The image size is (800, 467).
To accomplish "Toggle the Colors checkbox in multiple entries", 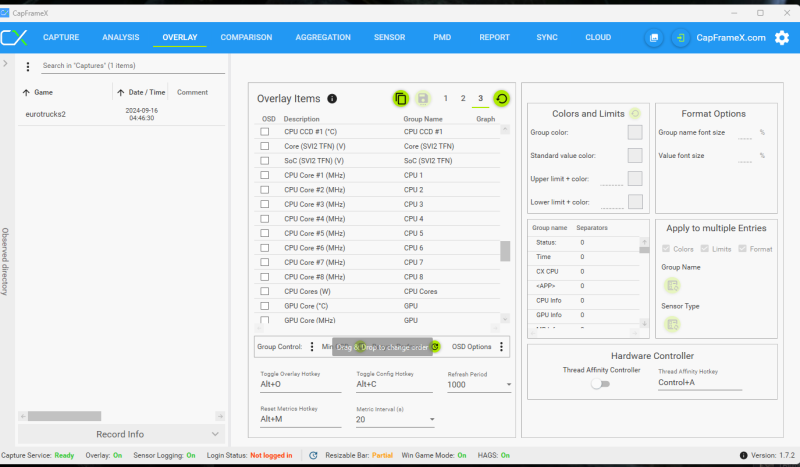I will pos(666,249).
